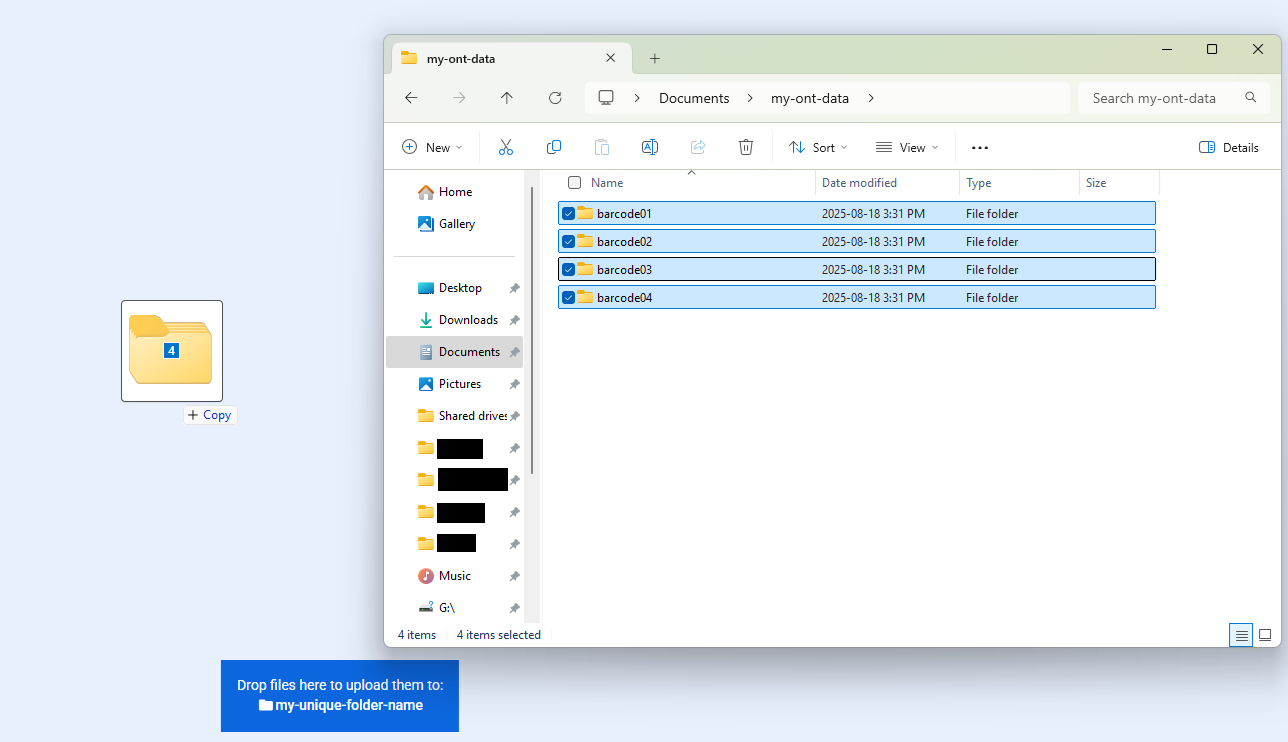
Task: Go up one folder level arrow
Action: (x=507, y=98)
